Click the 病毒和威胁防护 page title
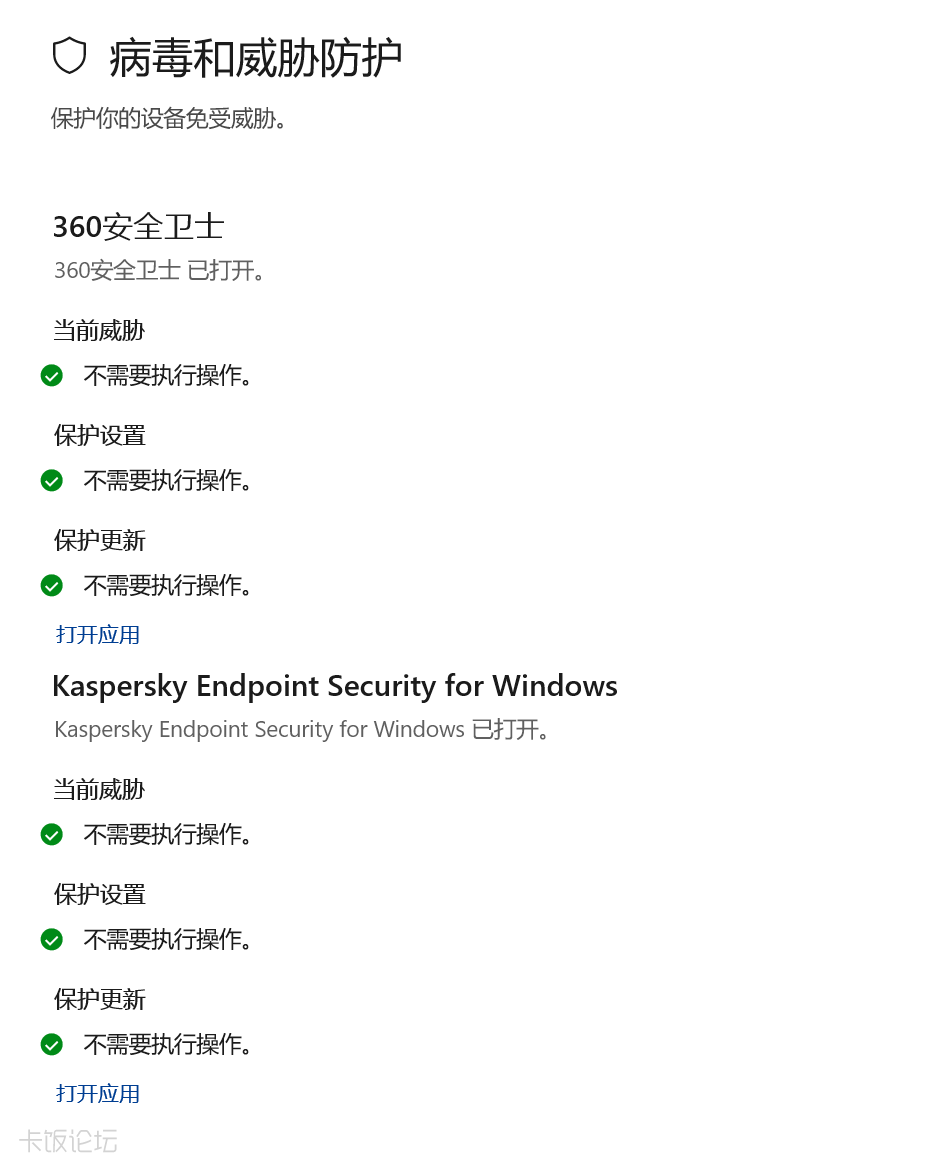 [255, 58]
